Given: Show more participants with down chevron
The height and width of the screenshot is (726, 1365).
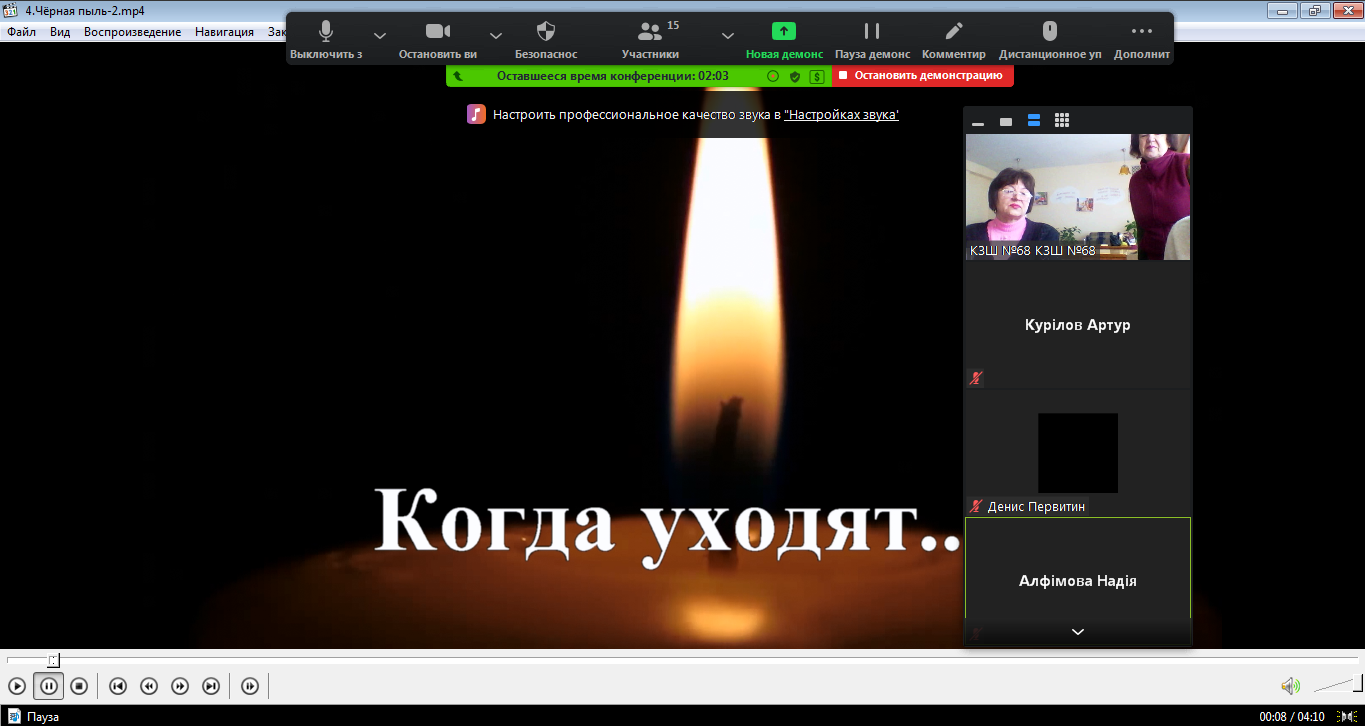Looking at the screenshot, I should coord(1078,632).
